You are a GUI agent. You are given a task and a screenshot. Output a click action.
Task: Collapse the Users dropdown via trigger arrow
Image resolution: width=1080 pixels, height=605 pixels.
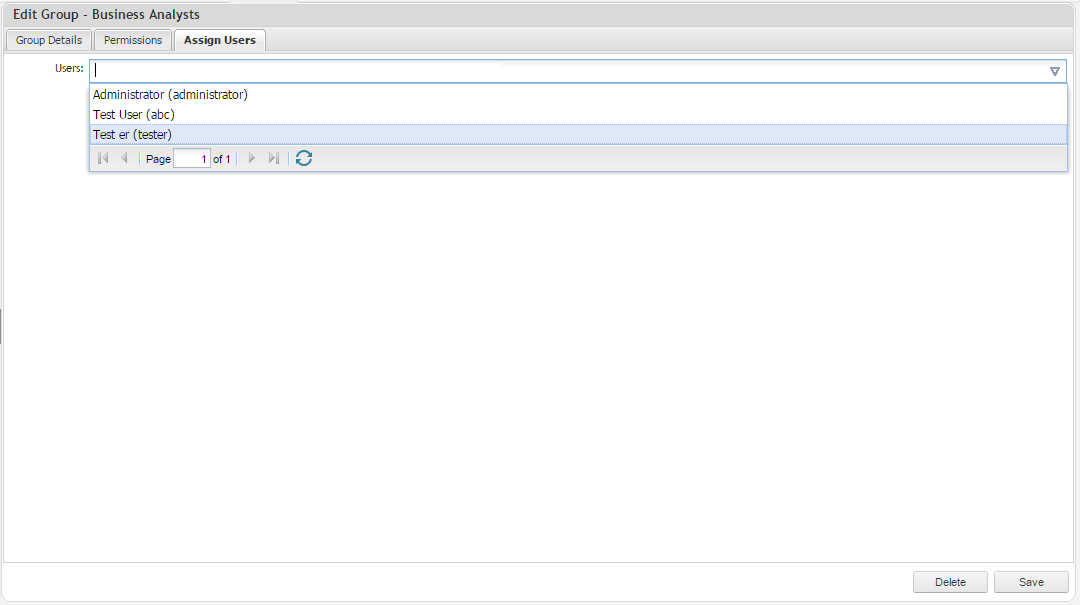pos(1054,71)
